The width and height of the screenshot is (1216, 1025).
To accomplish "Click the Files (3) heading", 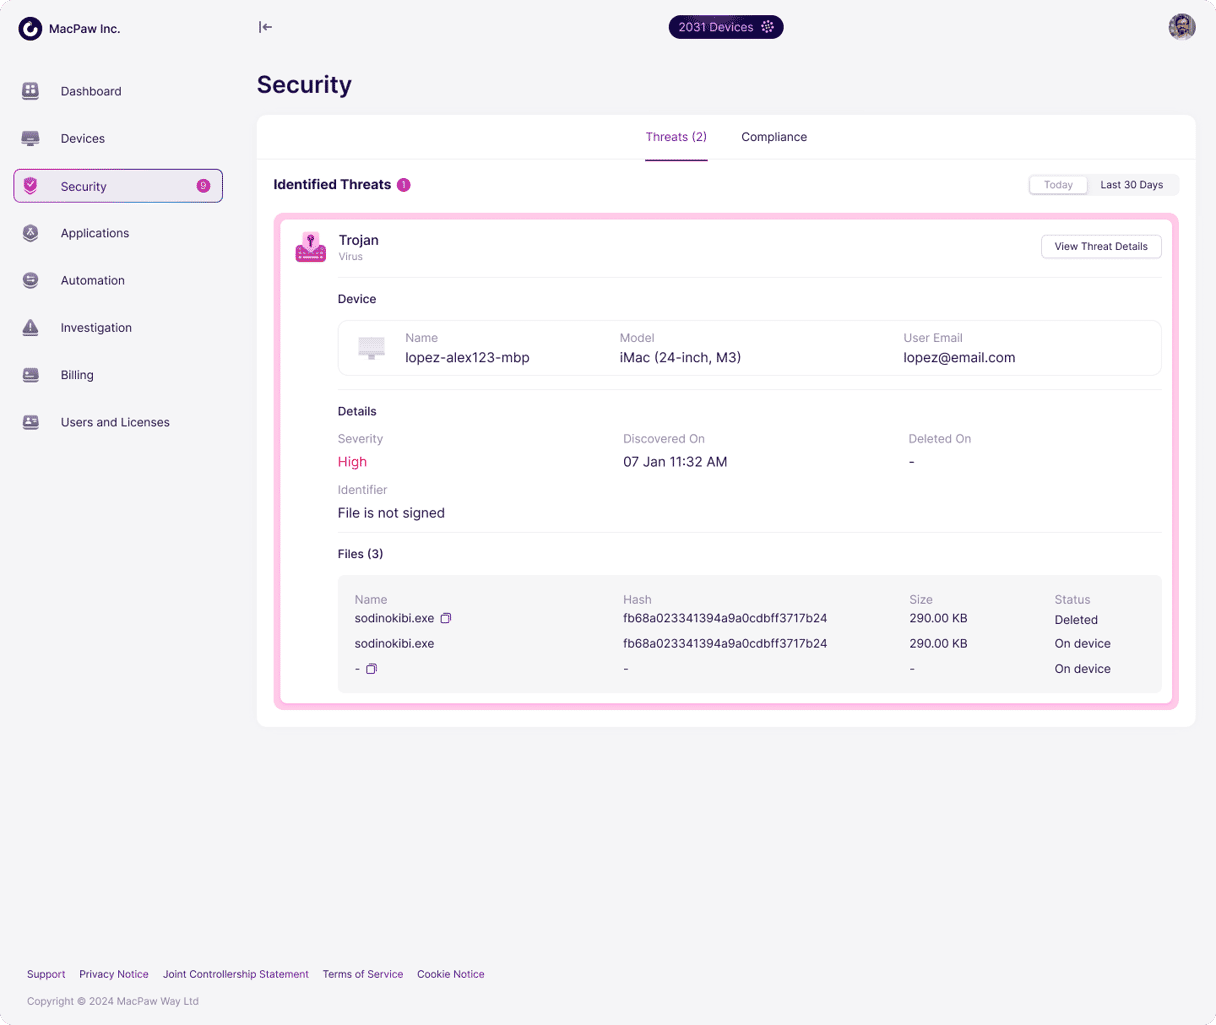I will (361, 554).
